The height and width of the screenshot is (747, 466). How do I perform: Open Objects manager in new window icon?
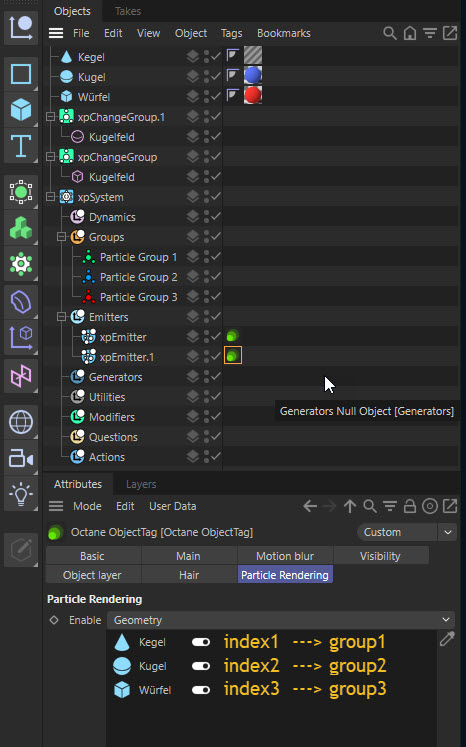point(450,33)
